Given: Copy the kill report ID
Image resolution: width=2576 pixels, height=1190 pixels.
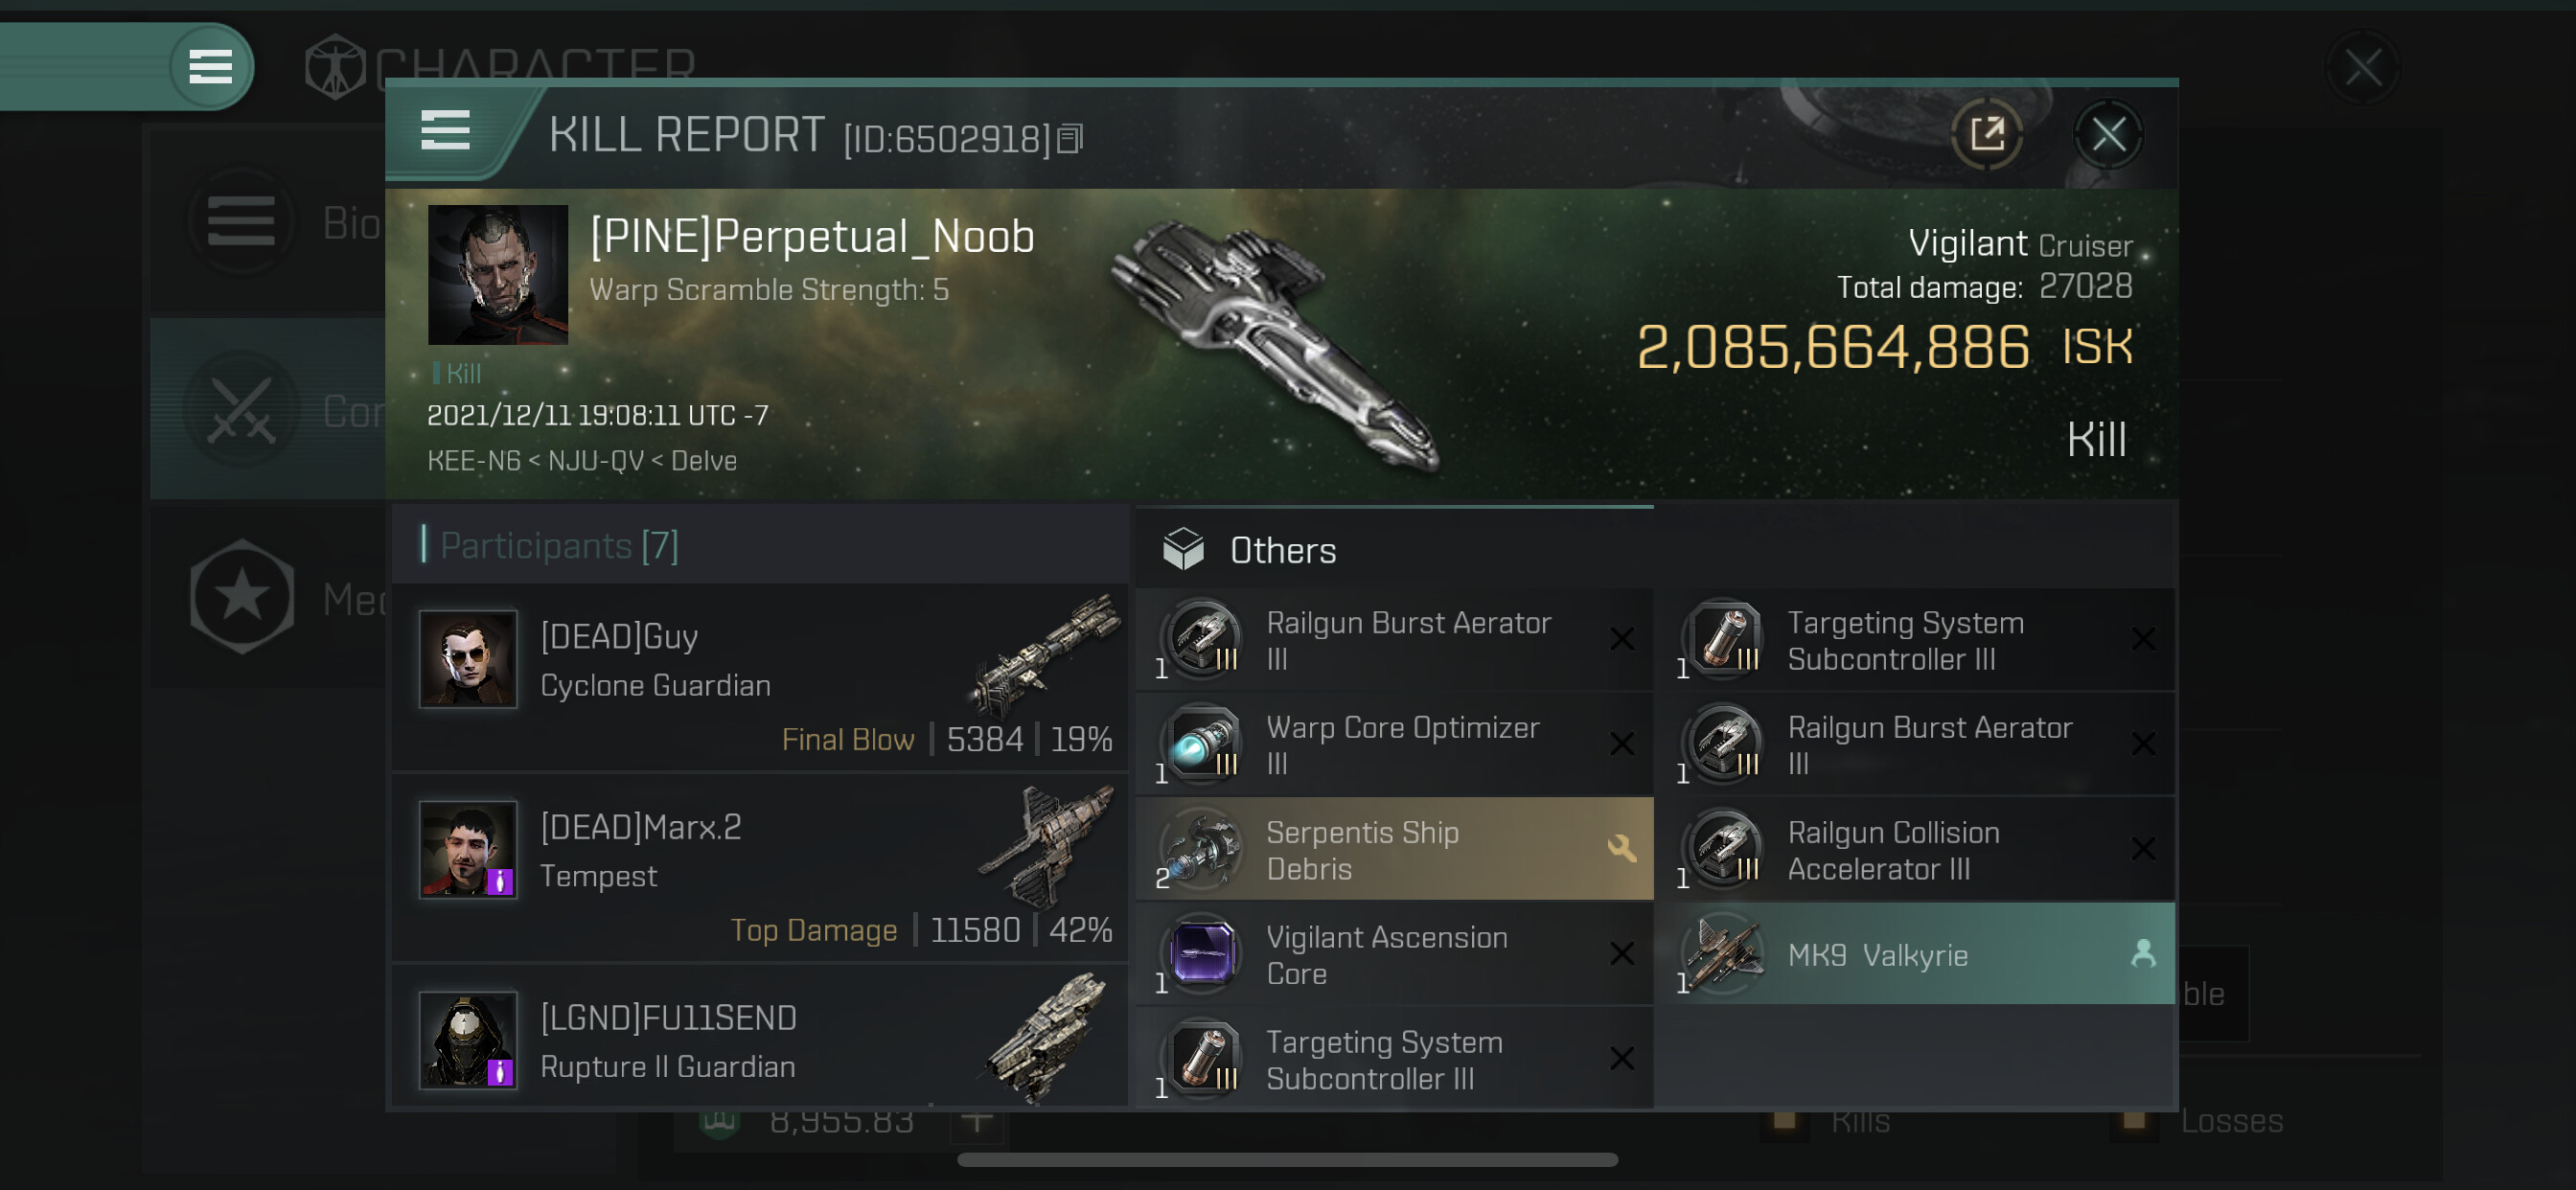Looking at the screenshot, I should point(1070,139).
